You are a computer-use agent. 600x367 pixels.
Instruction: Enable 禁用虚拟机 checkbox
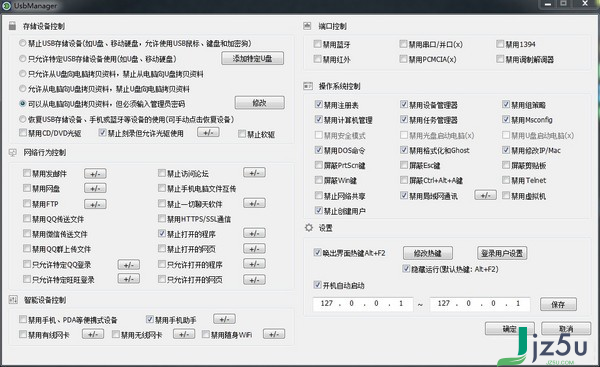tap(506, 195)
